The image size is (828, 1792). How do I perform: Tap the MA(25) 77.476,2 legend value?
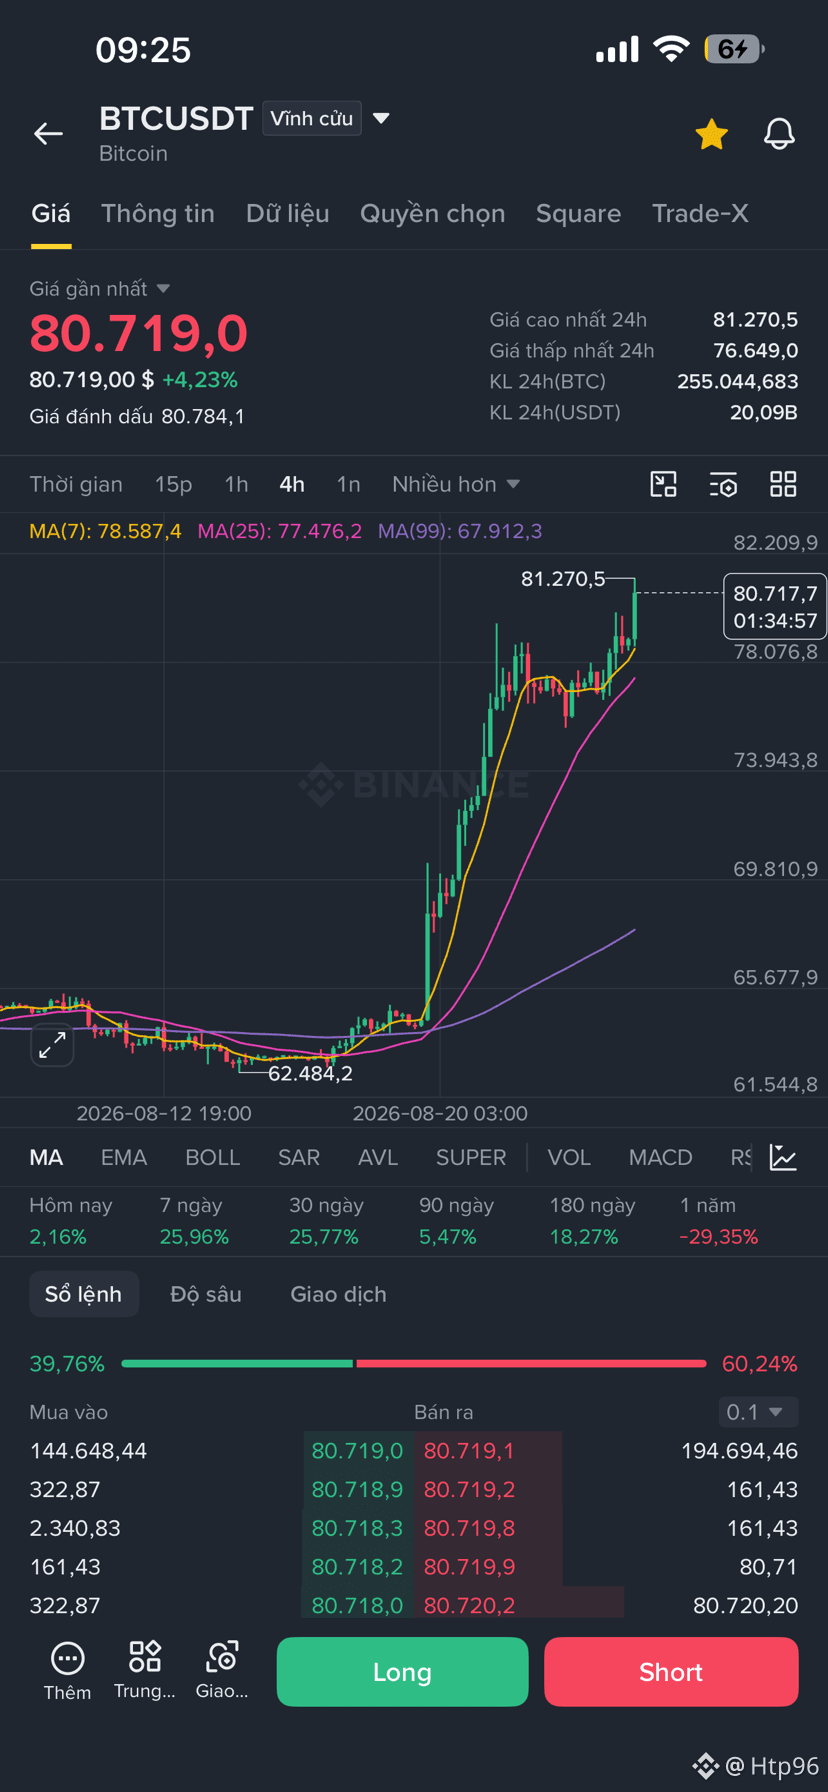[280, 531]
